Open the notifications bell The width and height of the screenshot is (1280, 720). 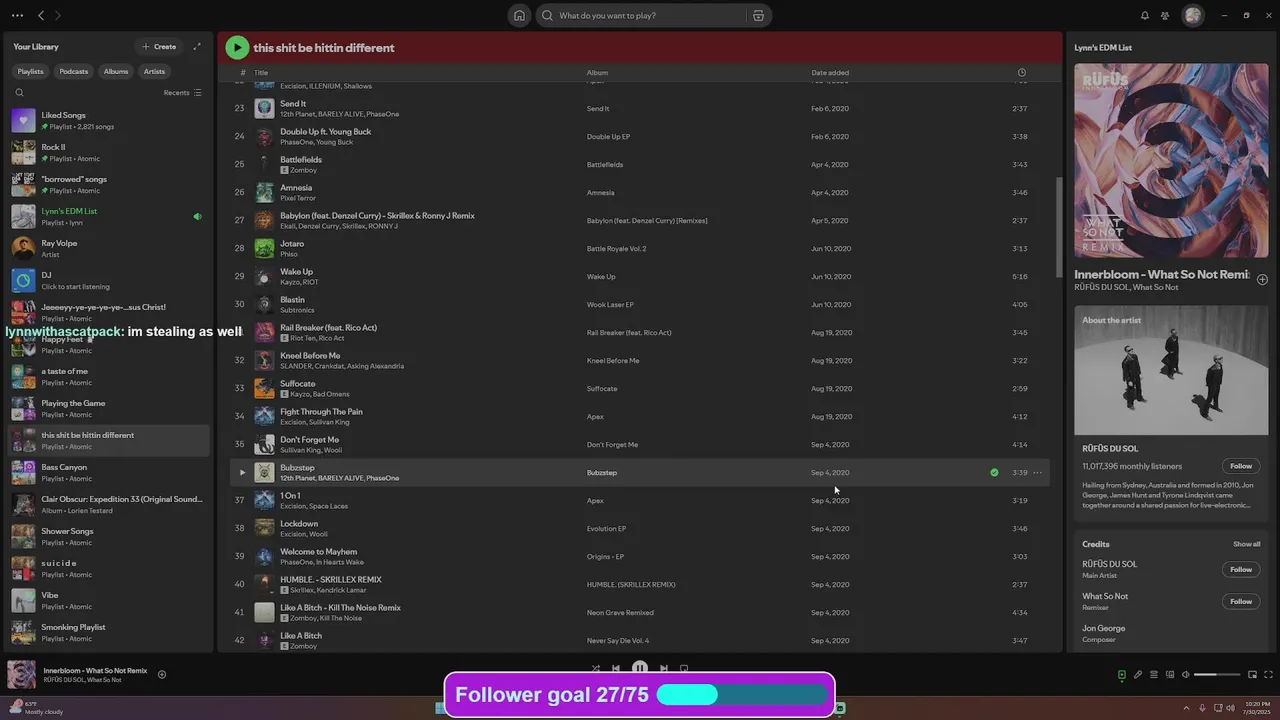click(1145, 15)
